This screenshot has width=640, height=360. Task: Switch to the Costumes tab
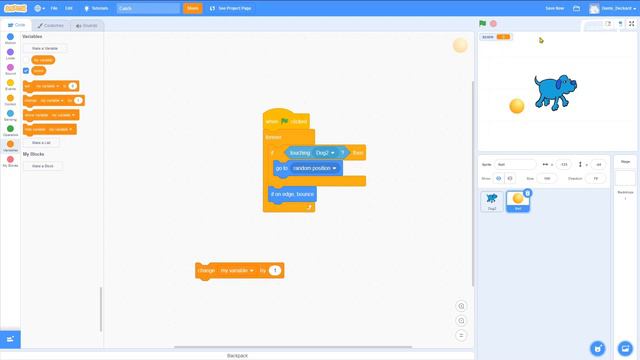[51, 25]
